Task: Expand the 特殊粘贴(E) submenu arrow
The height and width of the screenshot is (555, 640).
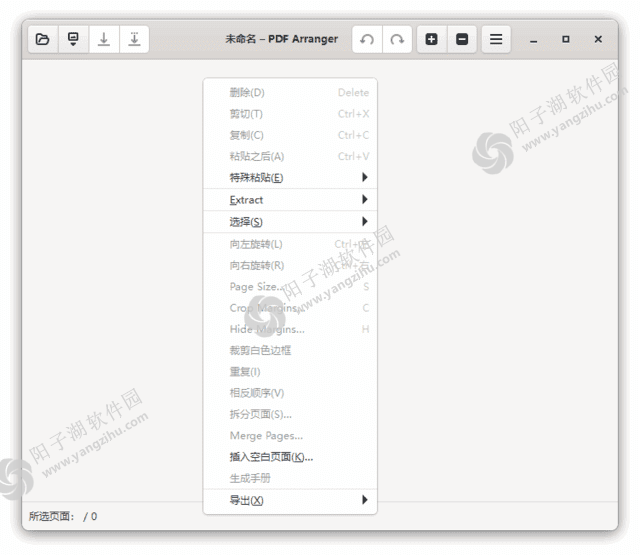Action: [364, 177]
